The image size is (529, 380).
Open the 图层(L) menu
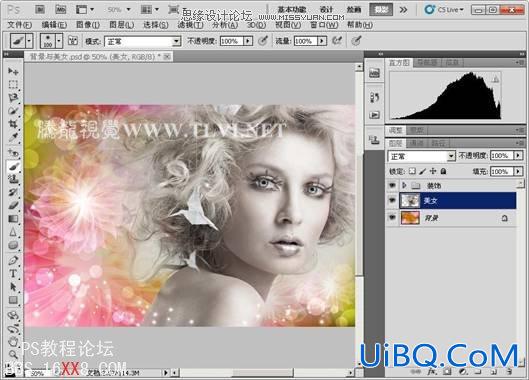click(x=121, y=25)
